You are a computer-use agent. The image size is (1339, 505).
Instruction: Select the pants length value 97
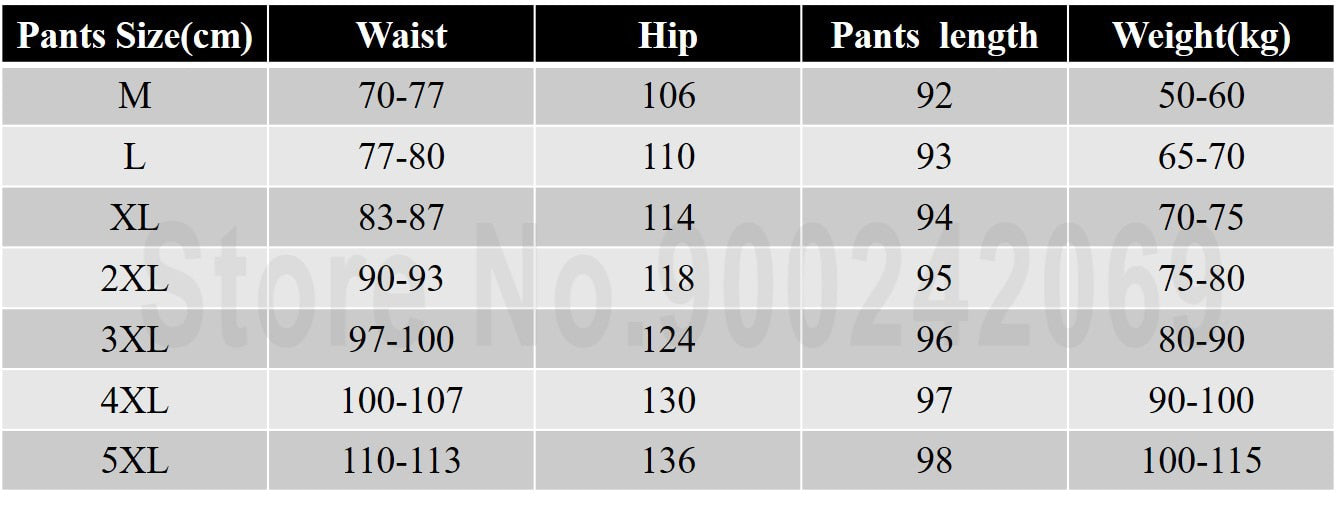coord(934,401)
